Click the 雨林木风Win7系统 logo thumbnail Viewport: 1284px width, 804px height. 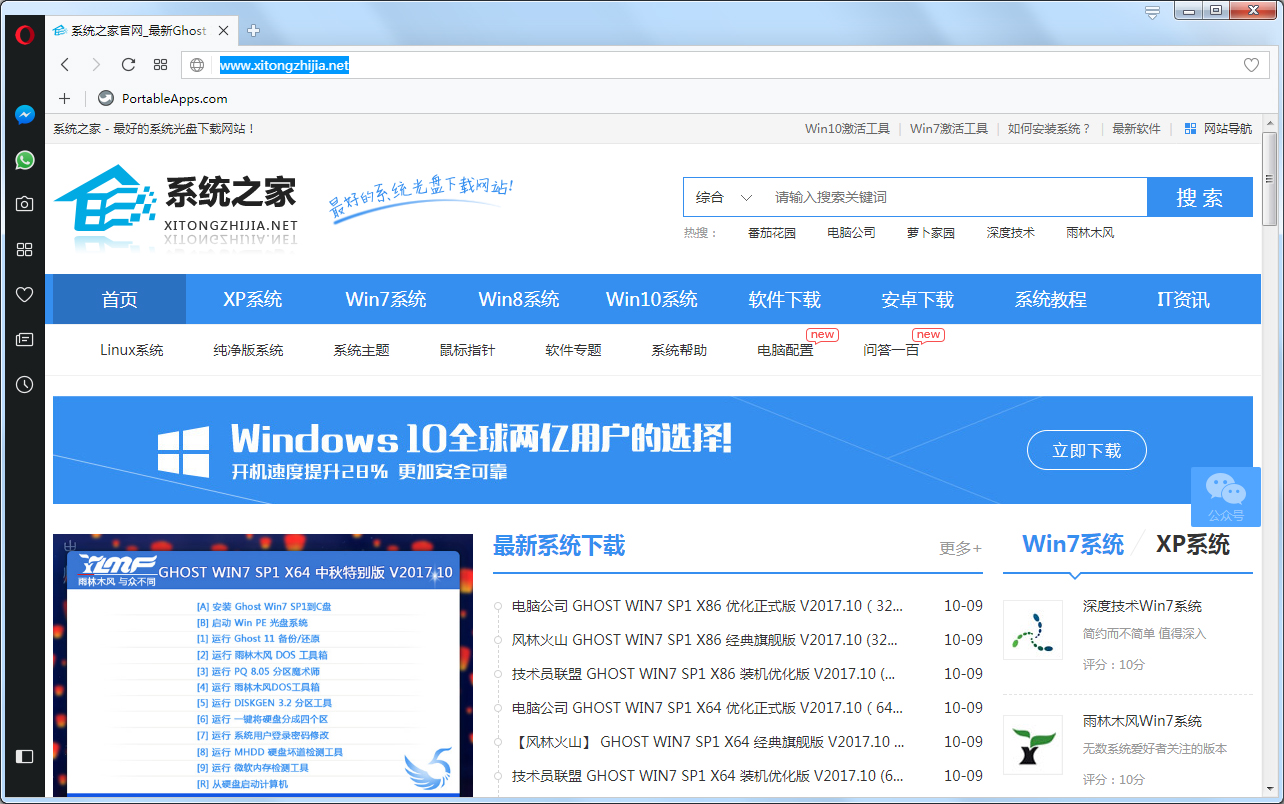[1033, 743]
